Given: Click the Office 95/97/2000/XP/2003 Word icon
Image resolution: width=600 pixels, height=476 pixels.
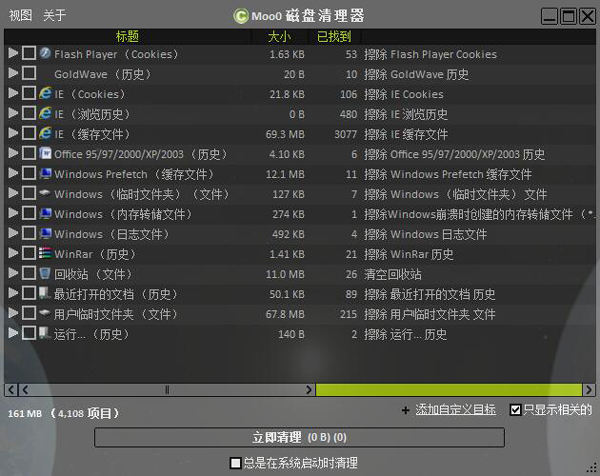Looking at the screenshot, I should (45, 153).
